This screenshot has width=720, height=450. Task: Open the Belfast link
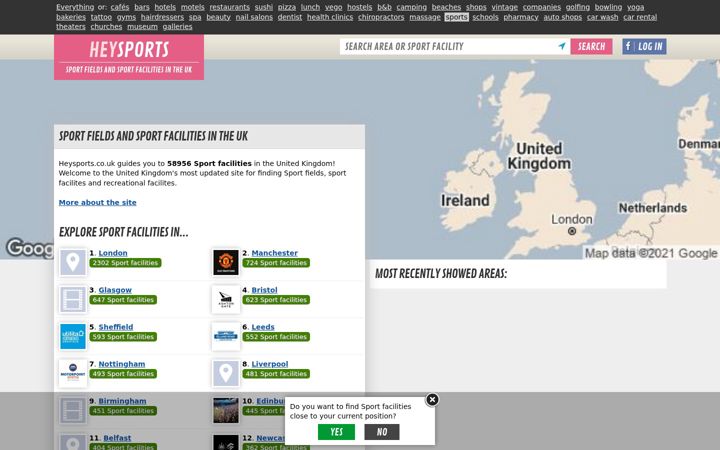coord(117,438)
